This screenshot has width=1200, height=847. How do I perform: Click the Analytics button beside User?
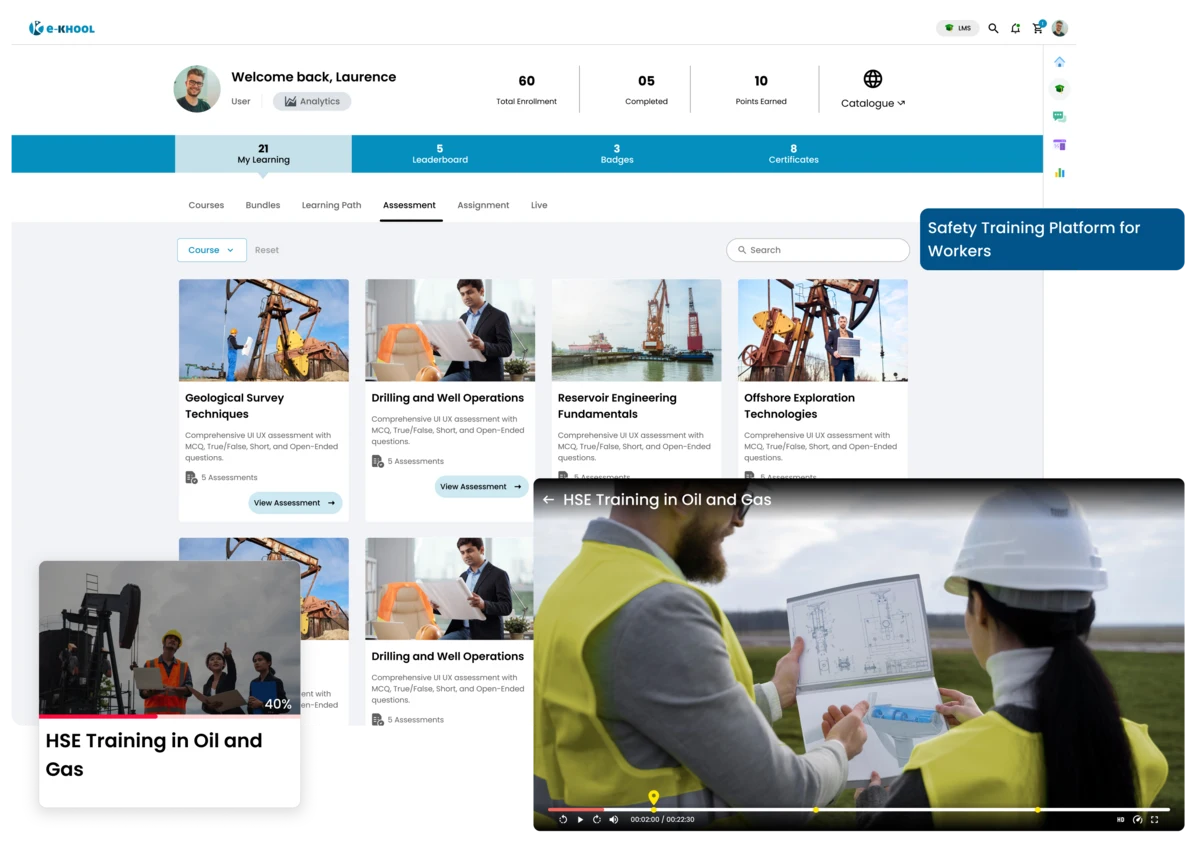click(312, 101)
